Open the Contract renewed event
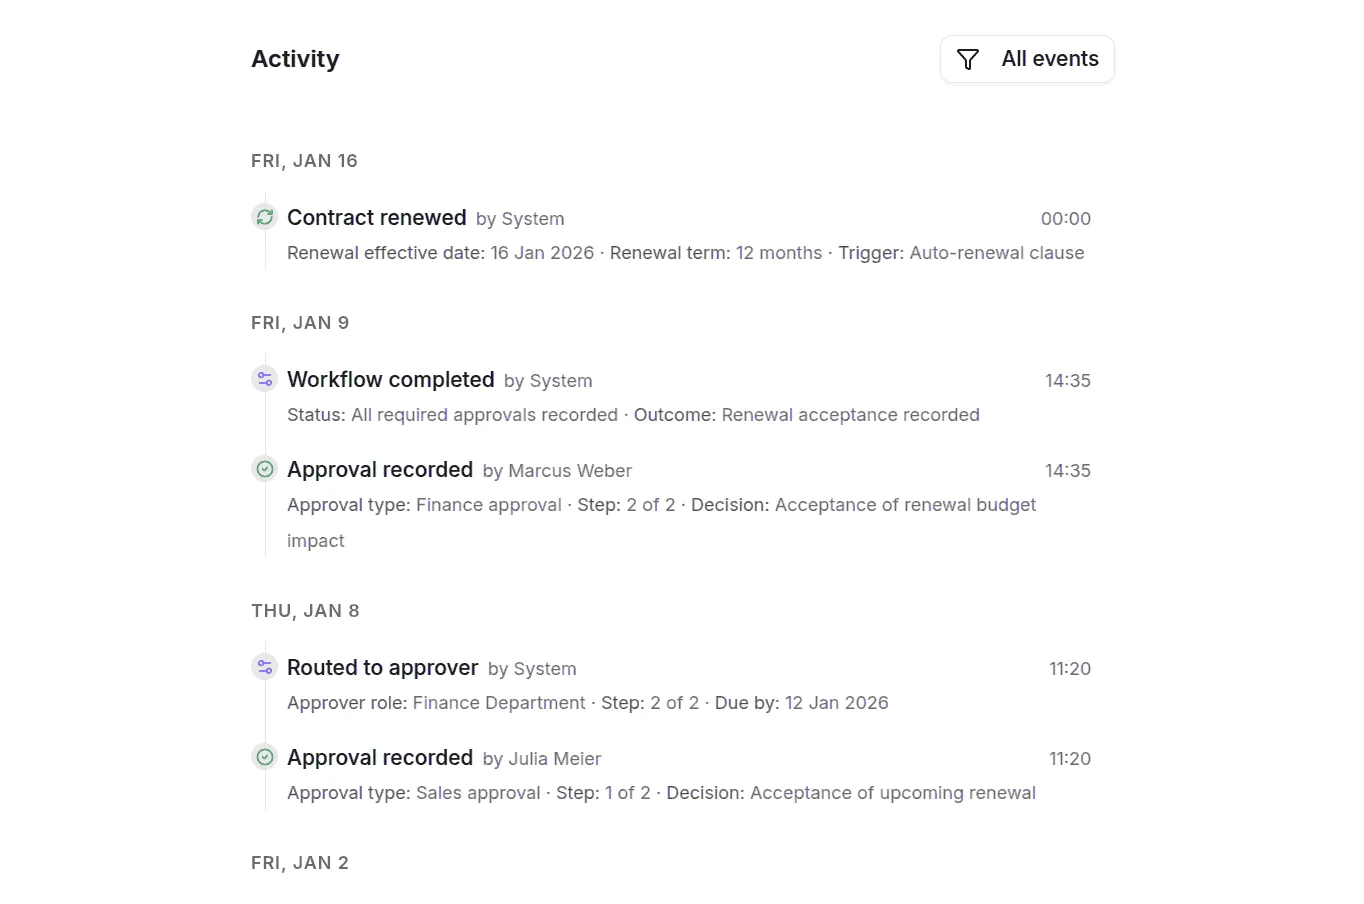Screen dimensions: 1364x904 [377, 217]
